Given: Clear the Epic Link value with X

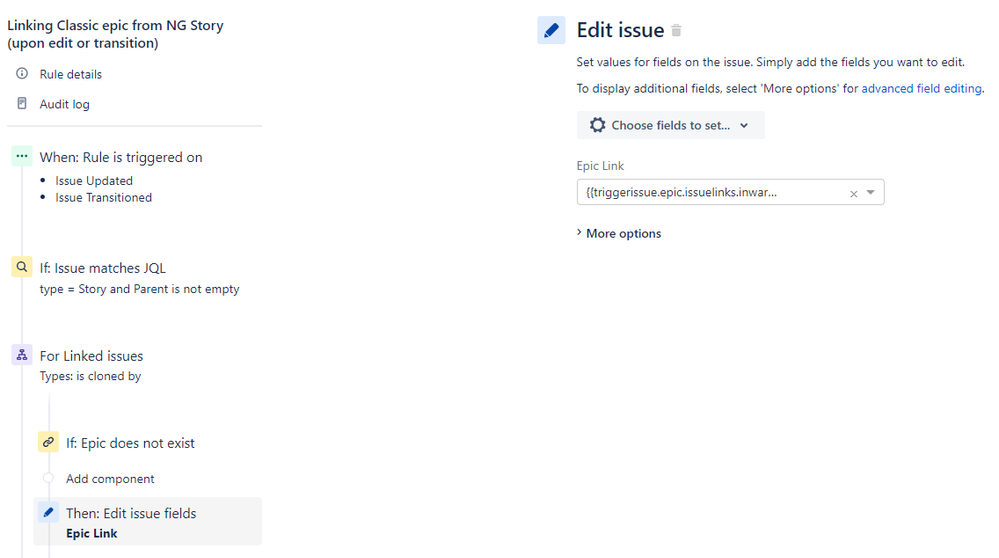Looking at the screenshot, I should [854, 194].
